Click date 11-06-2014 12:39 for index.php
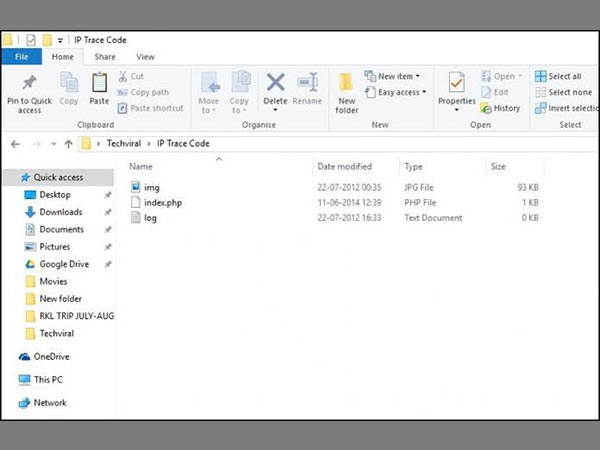600x450 pixels. (x=349, y=203)
